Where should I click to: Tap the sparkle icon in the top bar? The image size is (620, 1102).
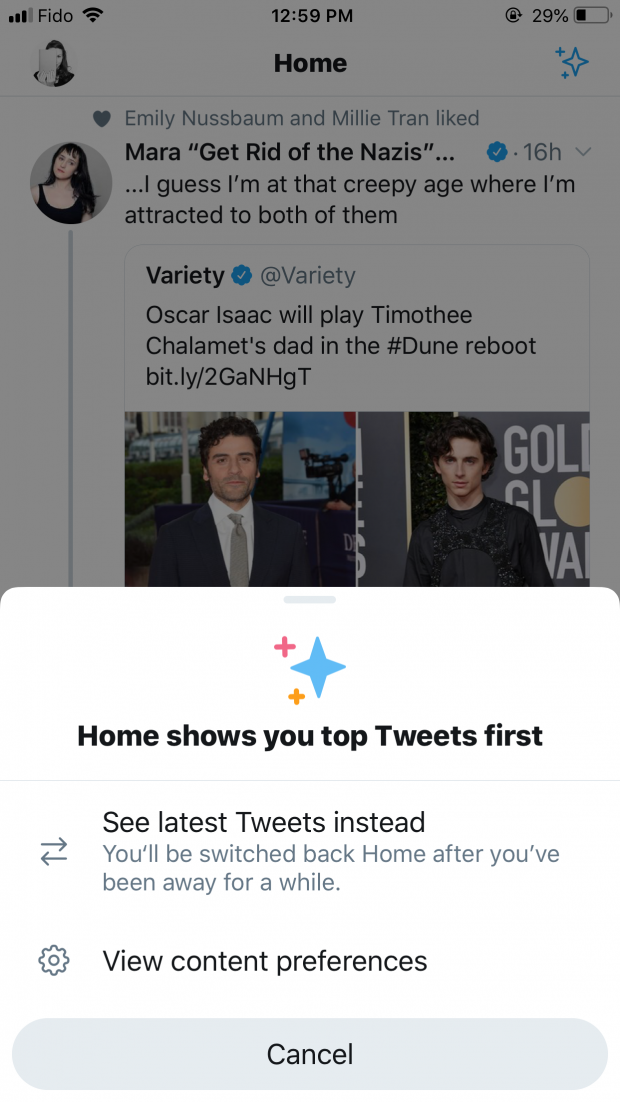coord(573,63)
